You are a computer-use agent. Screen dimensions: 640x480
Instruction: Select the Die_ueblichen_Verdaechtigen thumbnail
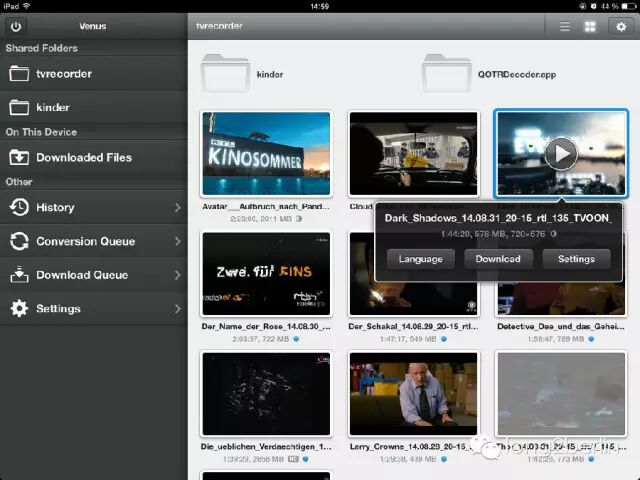pyautogui.click(x=267, y=394)
